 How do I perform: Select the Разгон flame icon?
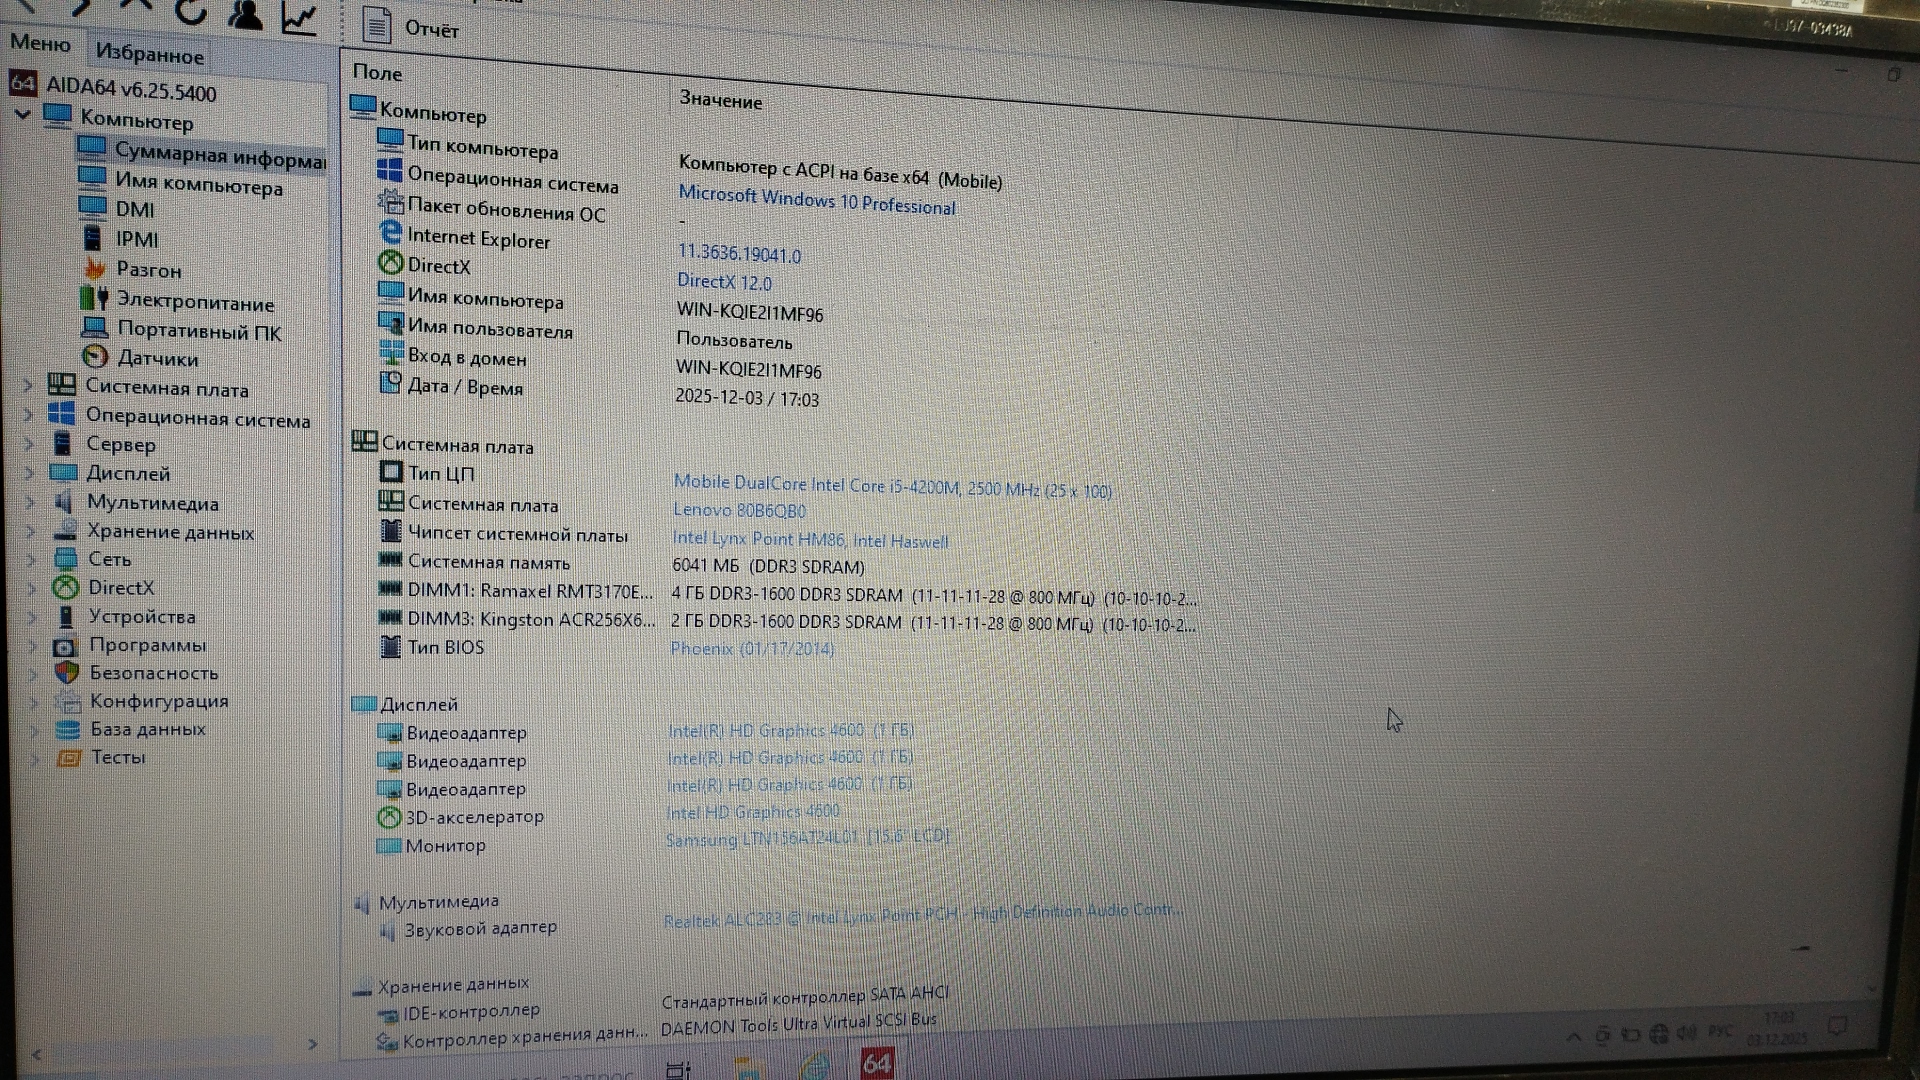point(95,268)
